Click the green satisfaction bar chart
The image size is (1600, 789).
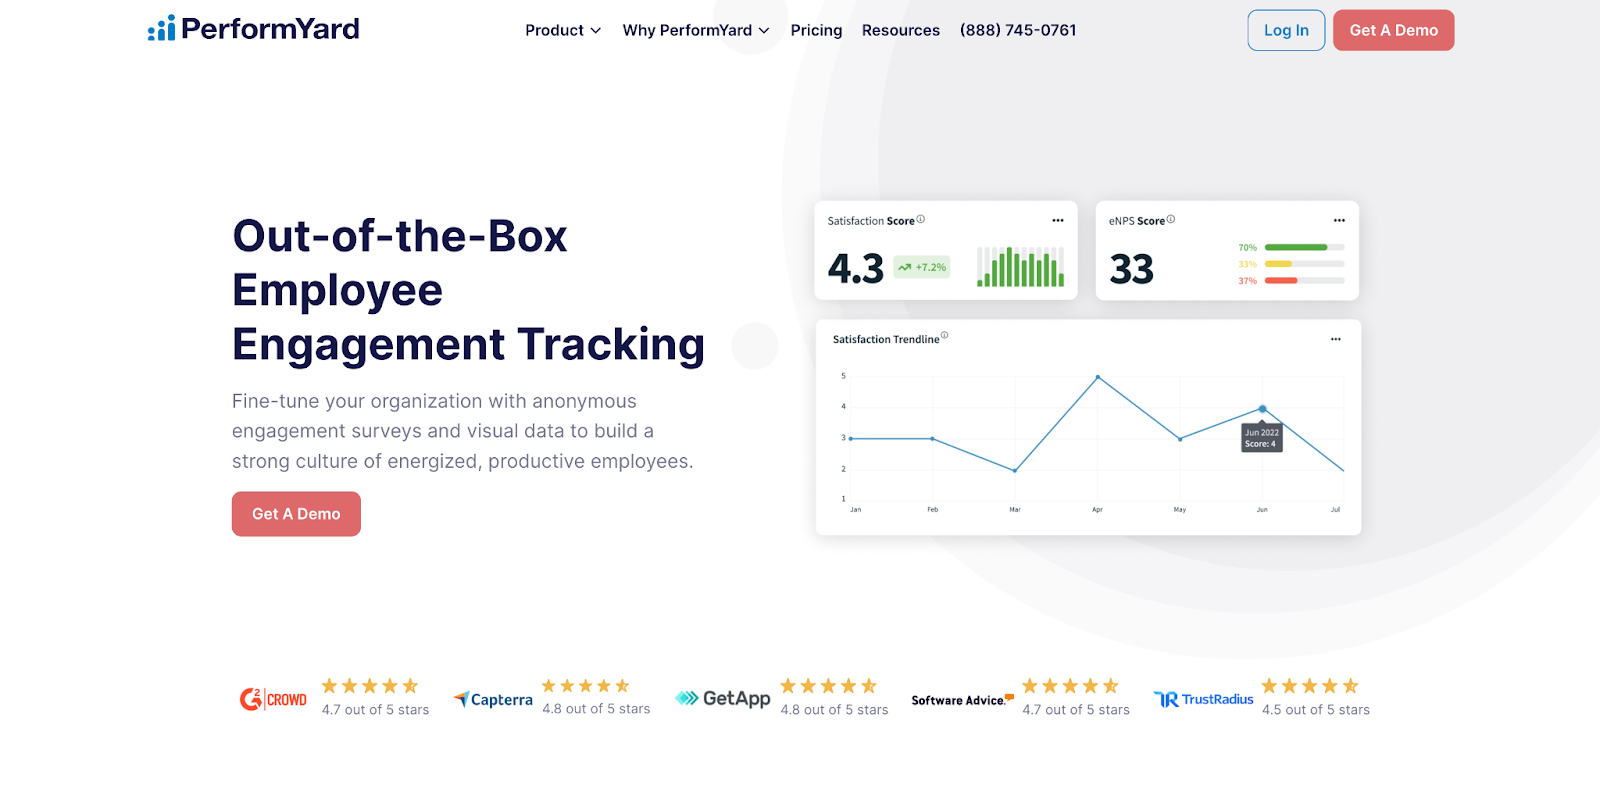tap(1020, 267)
